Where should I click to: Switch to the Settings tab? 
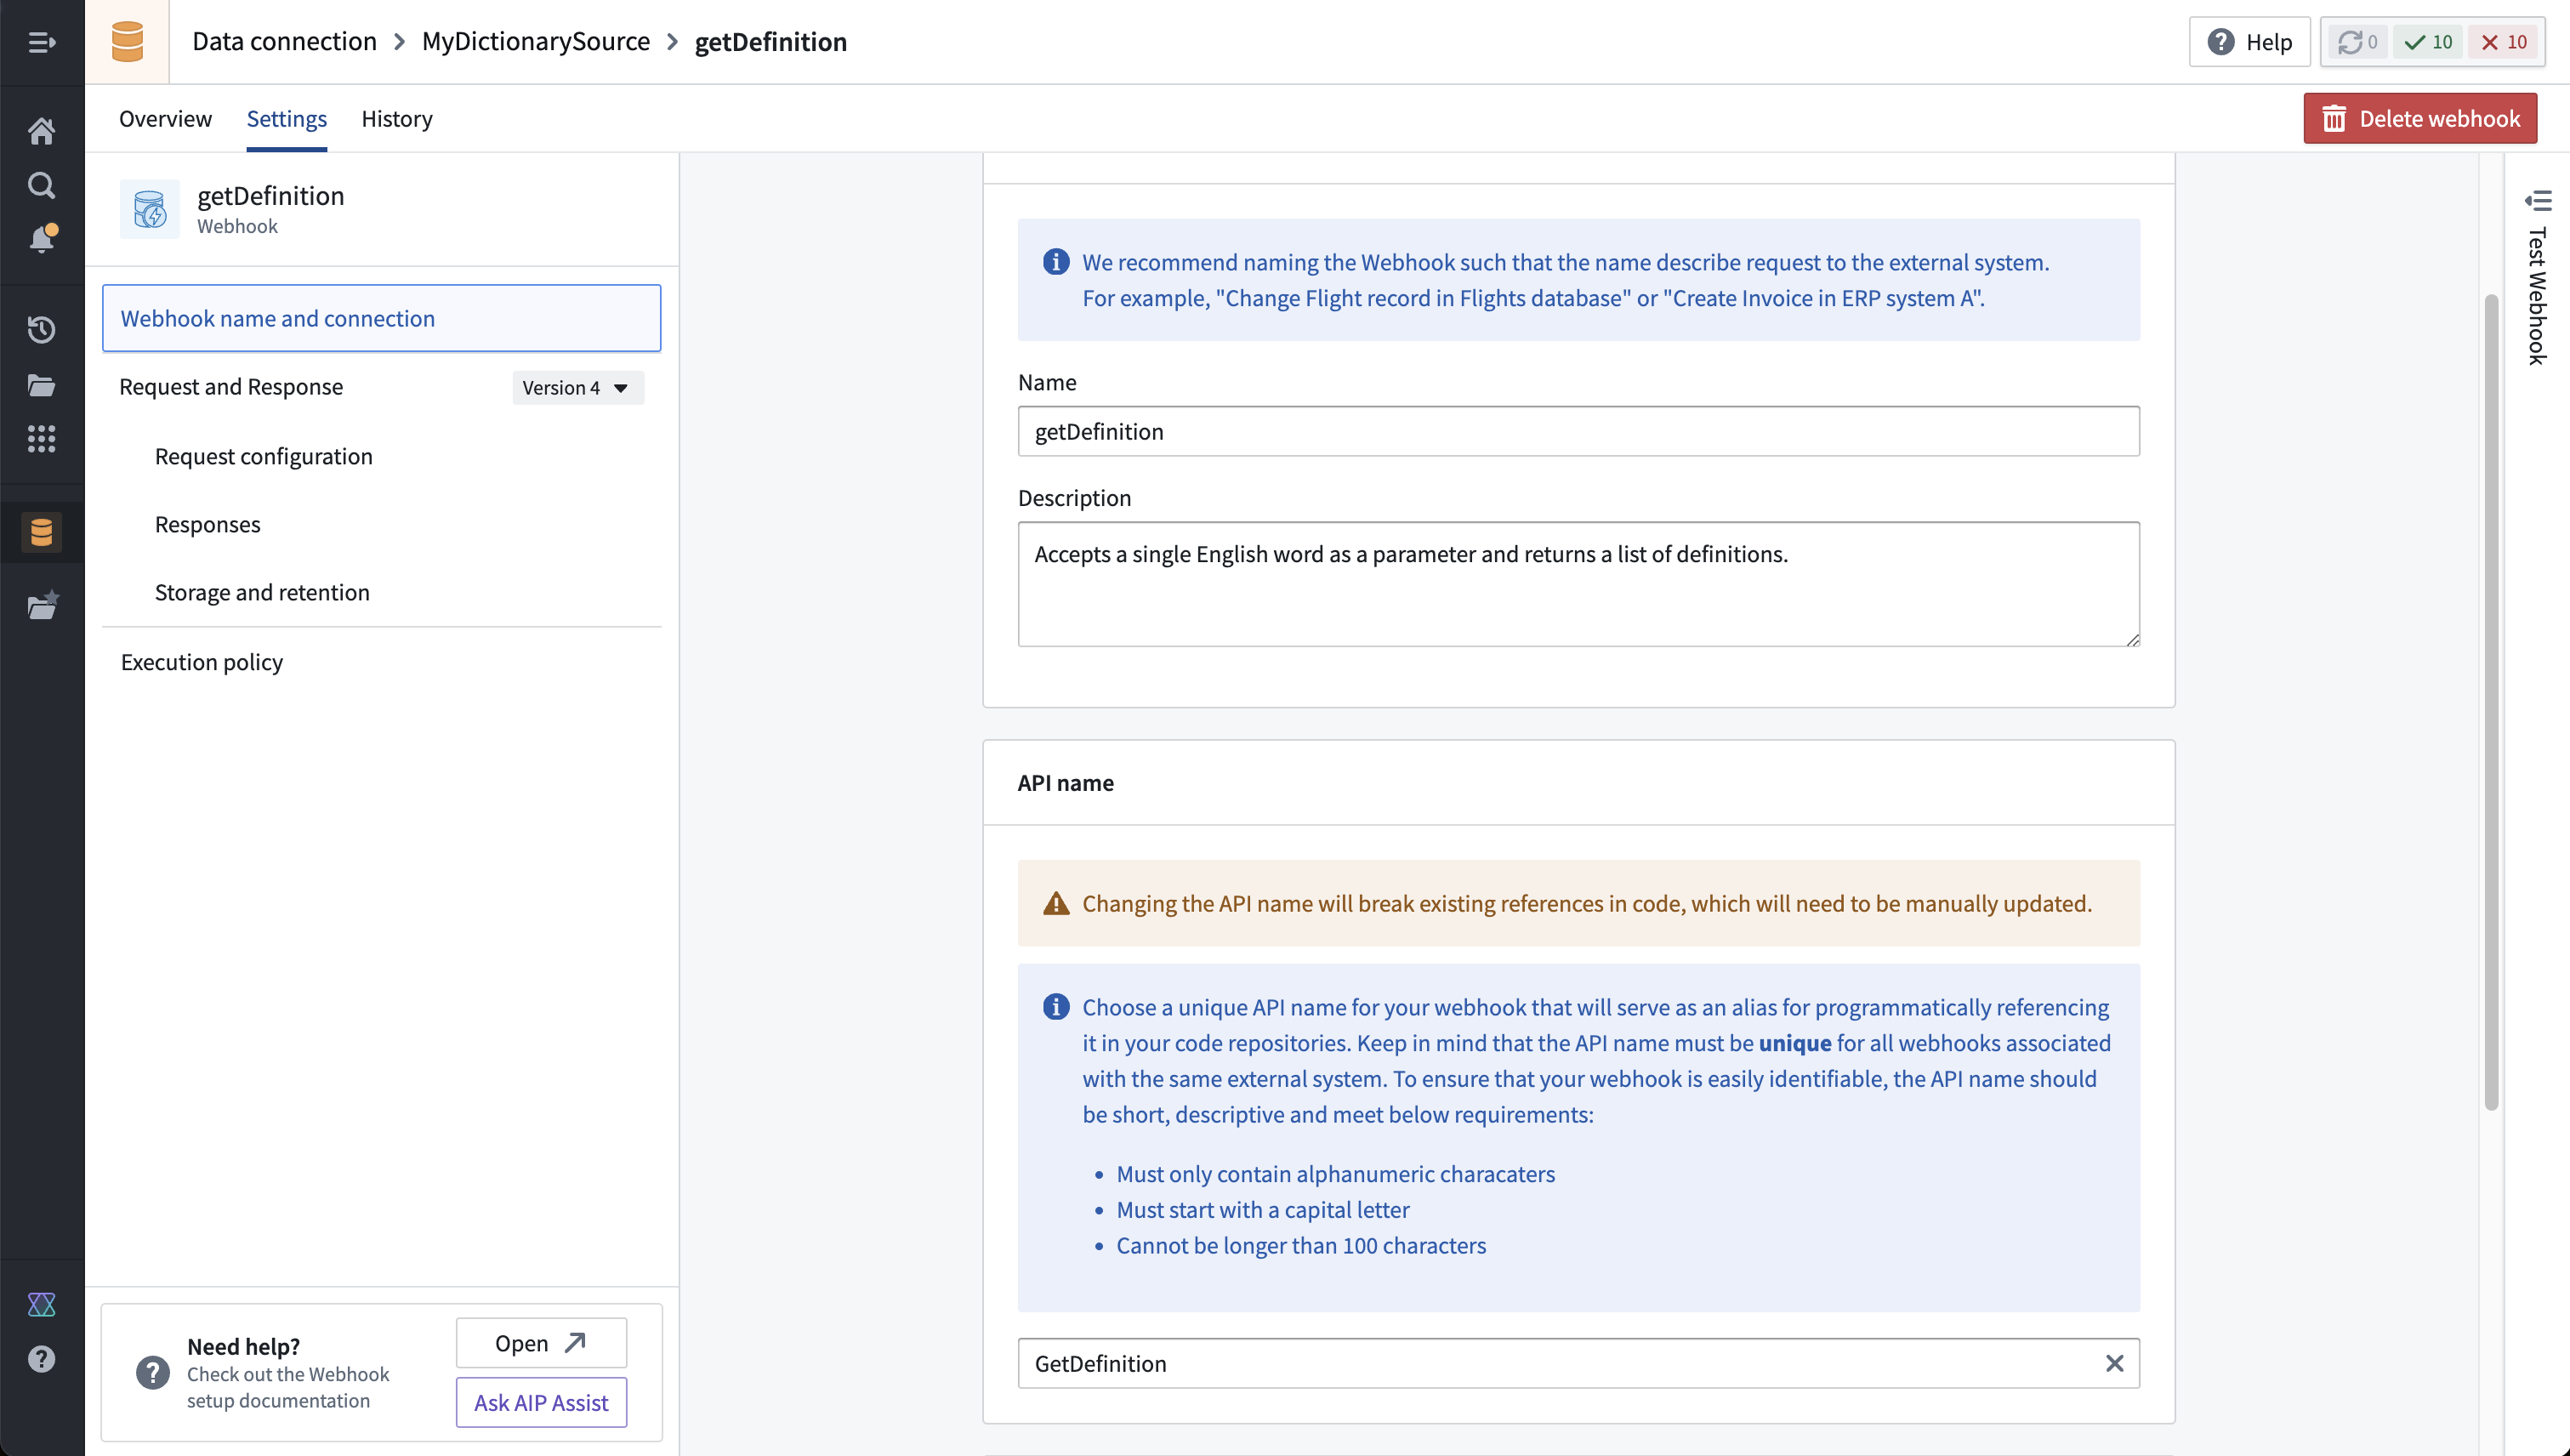(286, 119)
